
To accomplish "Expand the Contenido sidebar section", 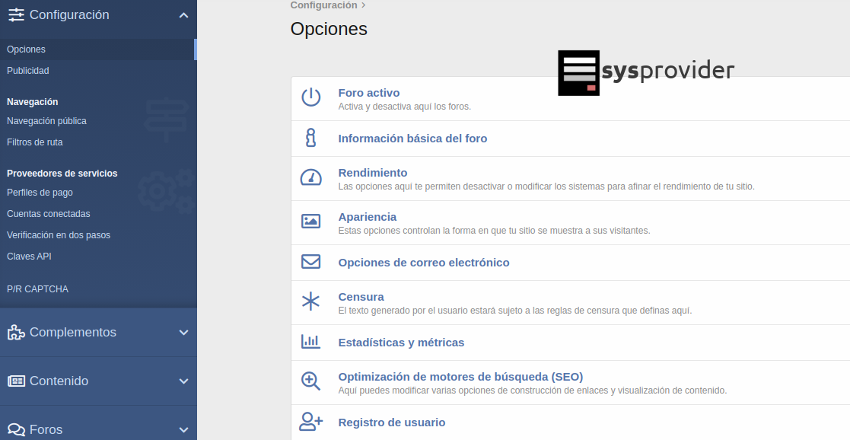I will point(183,381).
